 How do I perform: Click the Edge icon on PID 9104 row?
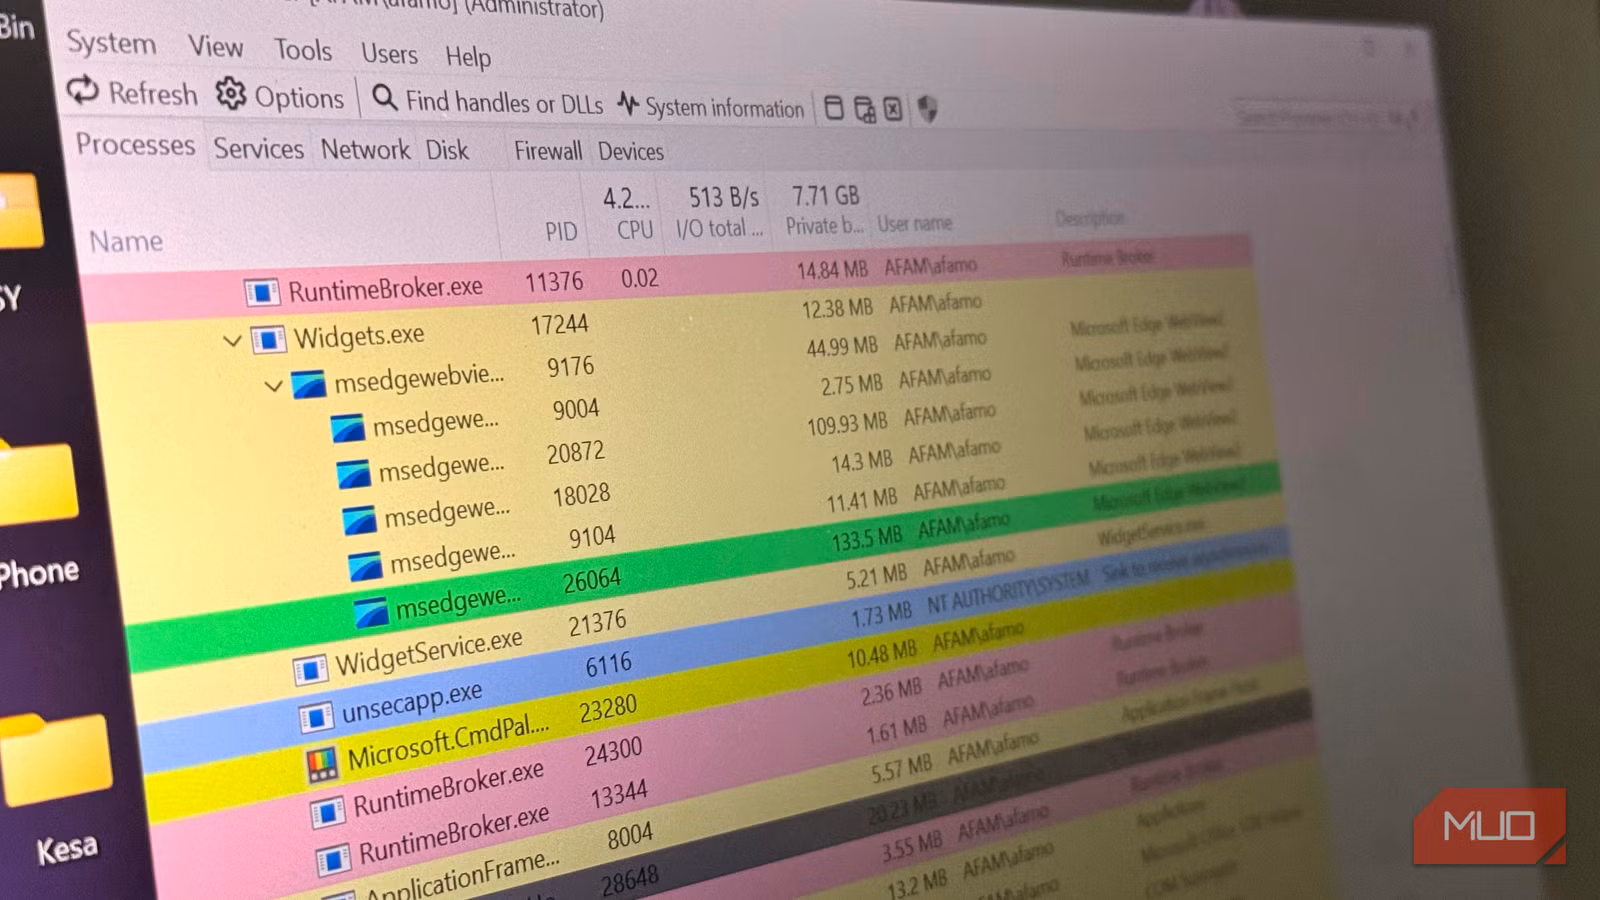365,566
